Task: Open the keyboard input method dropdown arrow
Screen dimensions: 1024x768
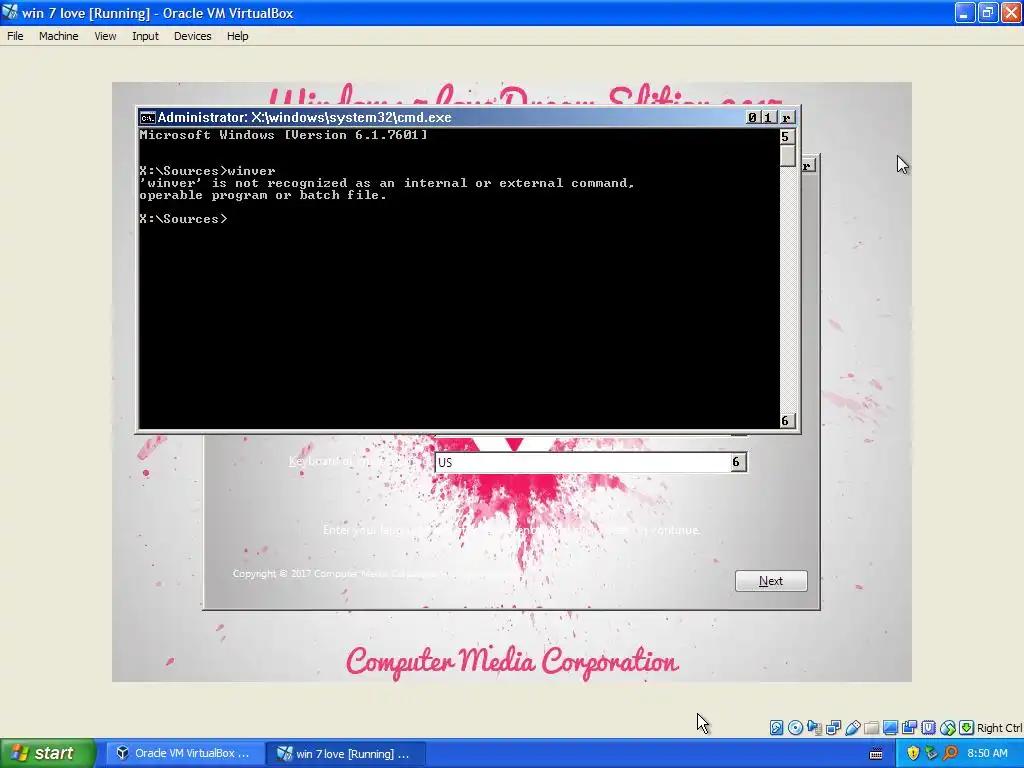Action: [x=737, y=462]
